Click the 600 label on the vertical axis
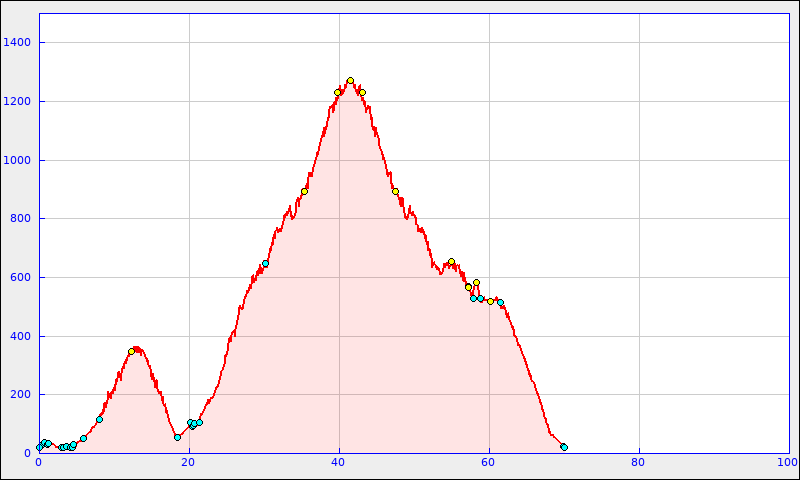Viewport: 800px width, 480px height. click(20, 277)
